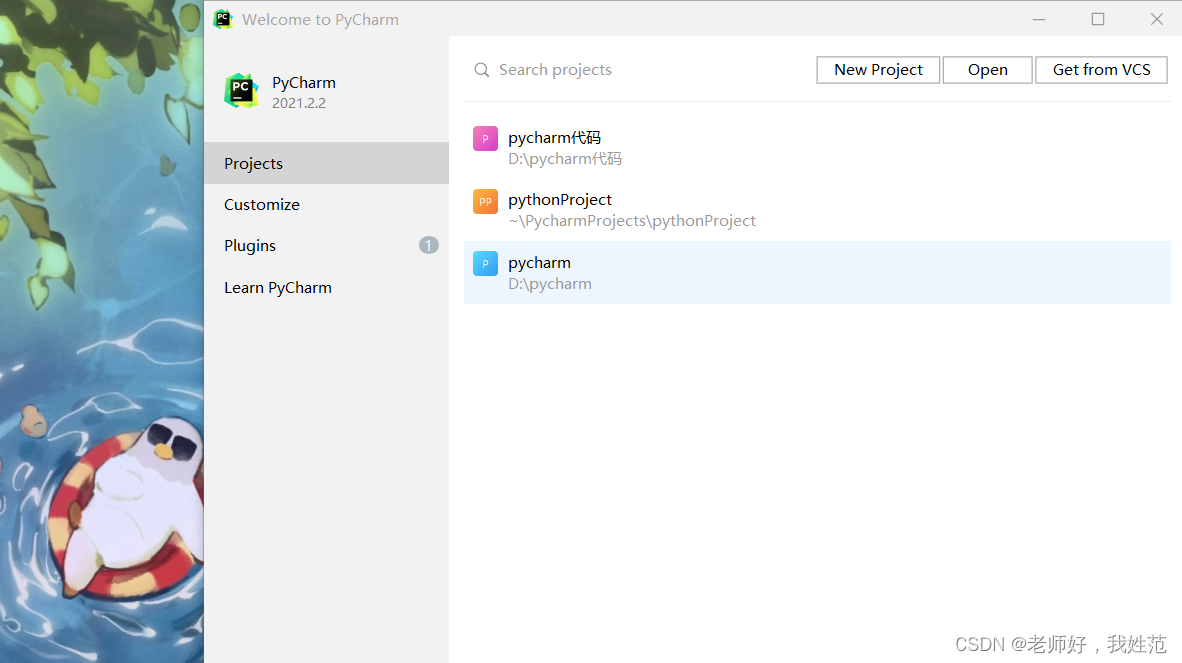Screen dimensions: 1182x663
Task: Click the PyCharm name label in sidebar
Action: pos(304,82)
